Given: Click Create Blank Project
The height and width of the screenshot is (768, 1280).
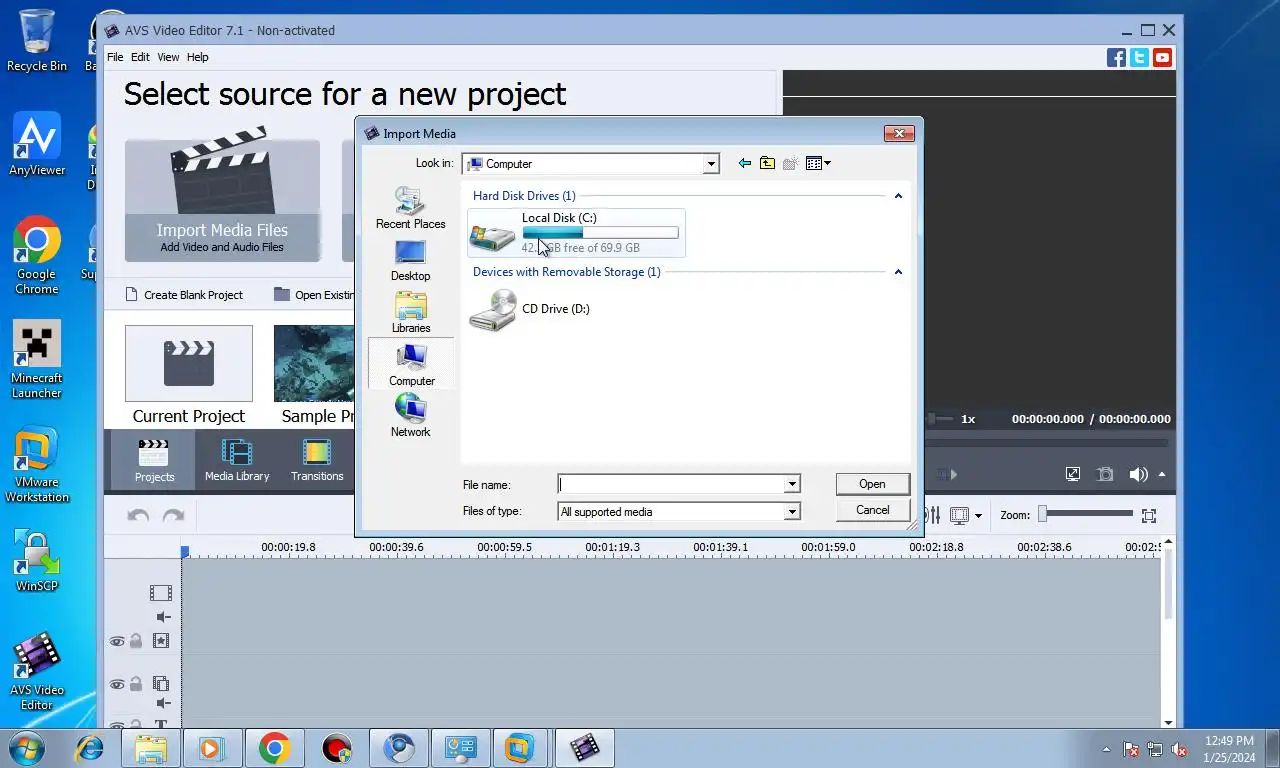Looking at the screenshot, I should [184, 295].
